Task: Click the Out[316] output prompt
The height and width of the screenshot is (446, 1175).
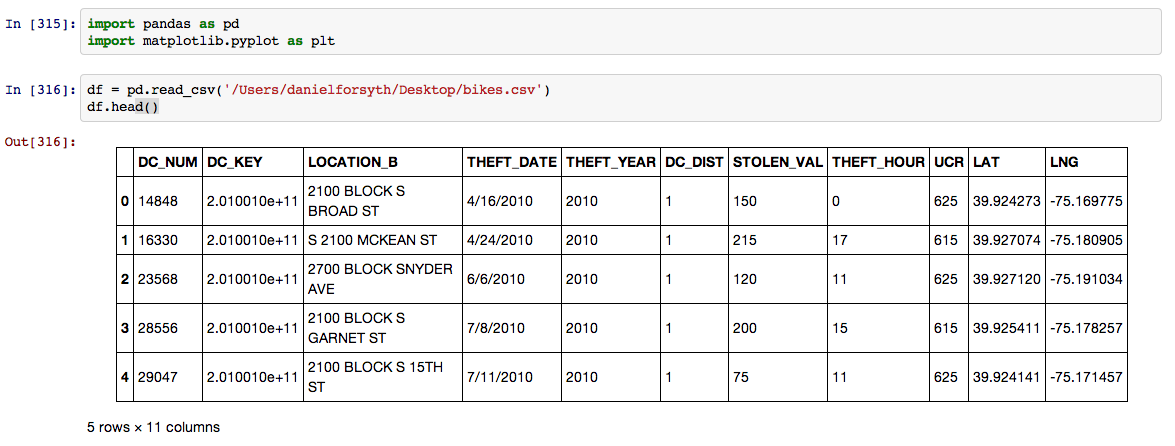Action: tap(41, 142)
